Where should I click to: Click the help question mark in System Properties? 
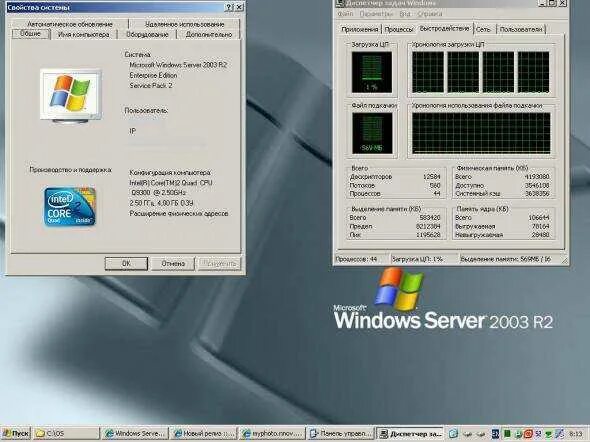pyautogui.click(x=229, y=7)
